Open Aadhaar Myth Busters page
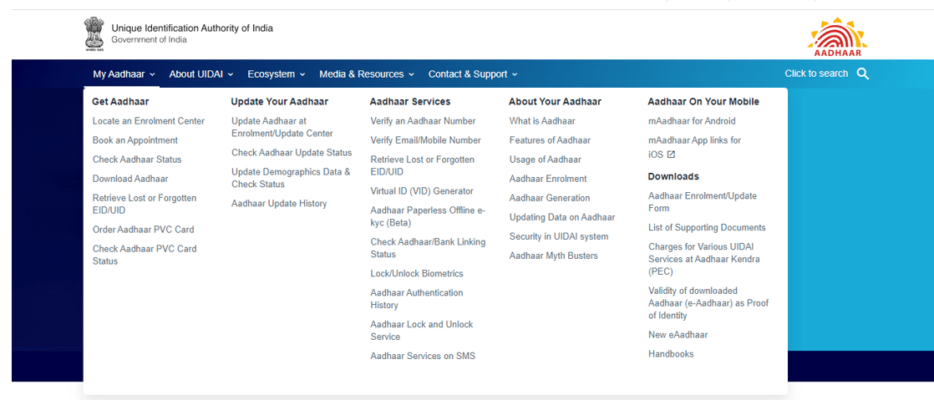The image size is (934, 400). click(x=553, y=256)
